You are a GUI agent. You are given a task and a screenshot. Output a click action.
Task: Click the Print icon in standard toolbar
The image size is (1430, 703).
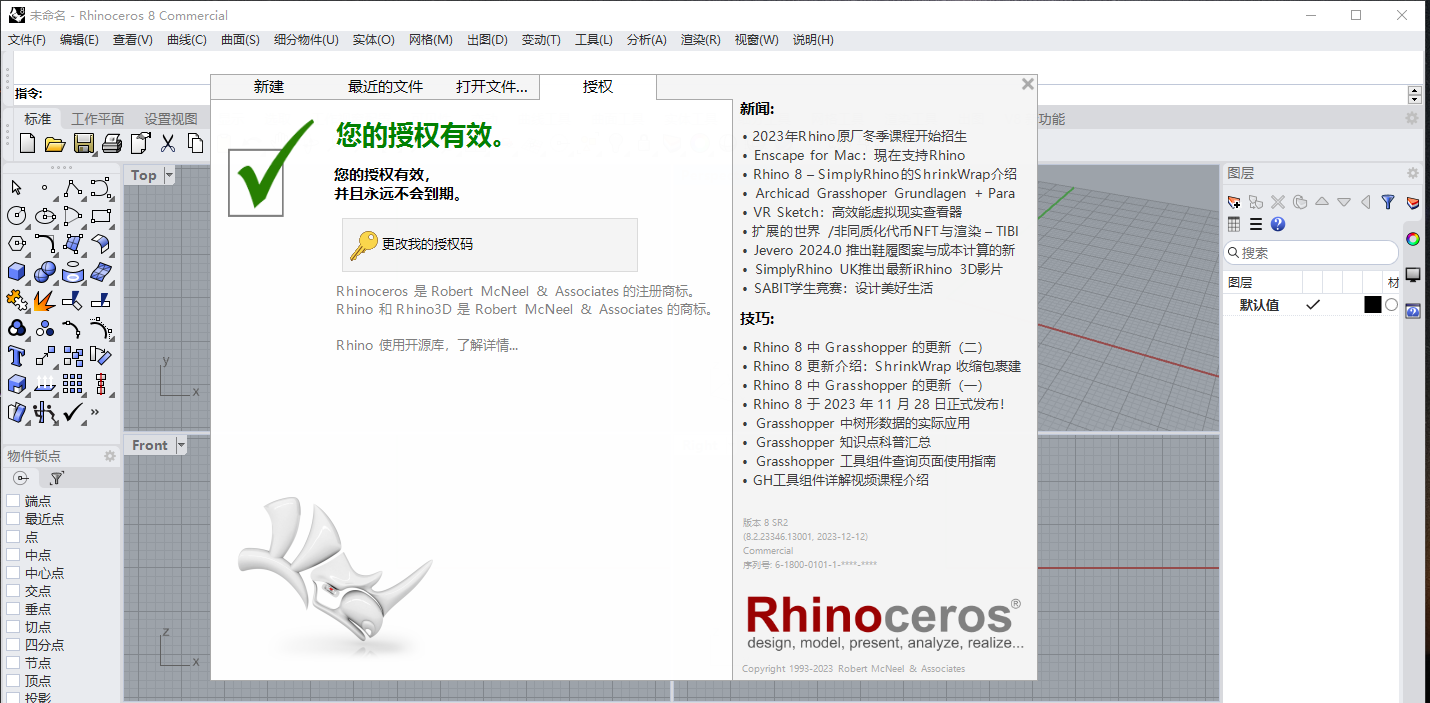(x=112, y=143)
